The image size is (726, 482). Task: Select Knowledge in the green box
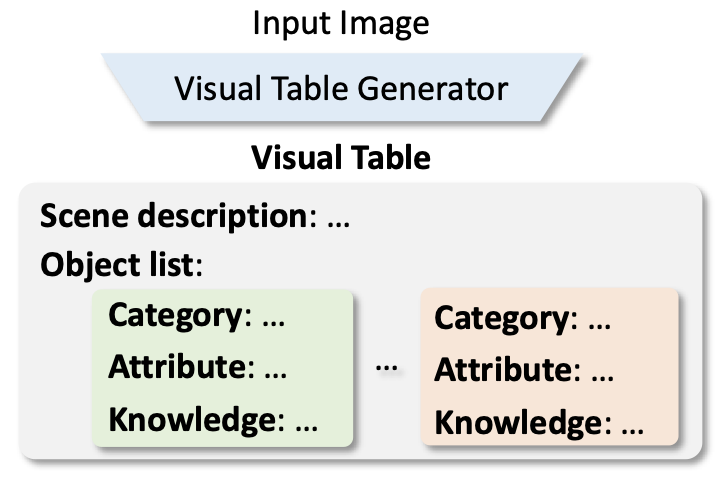tap(193, 419)
